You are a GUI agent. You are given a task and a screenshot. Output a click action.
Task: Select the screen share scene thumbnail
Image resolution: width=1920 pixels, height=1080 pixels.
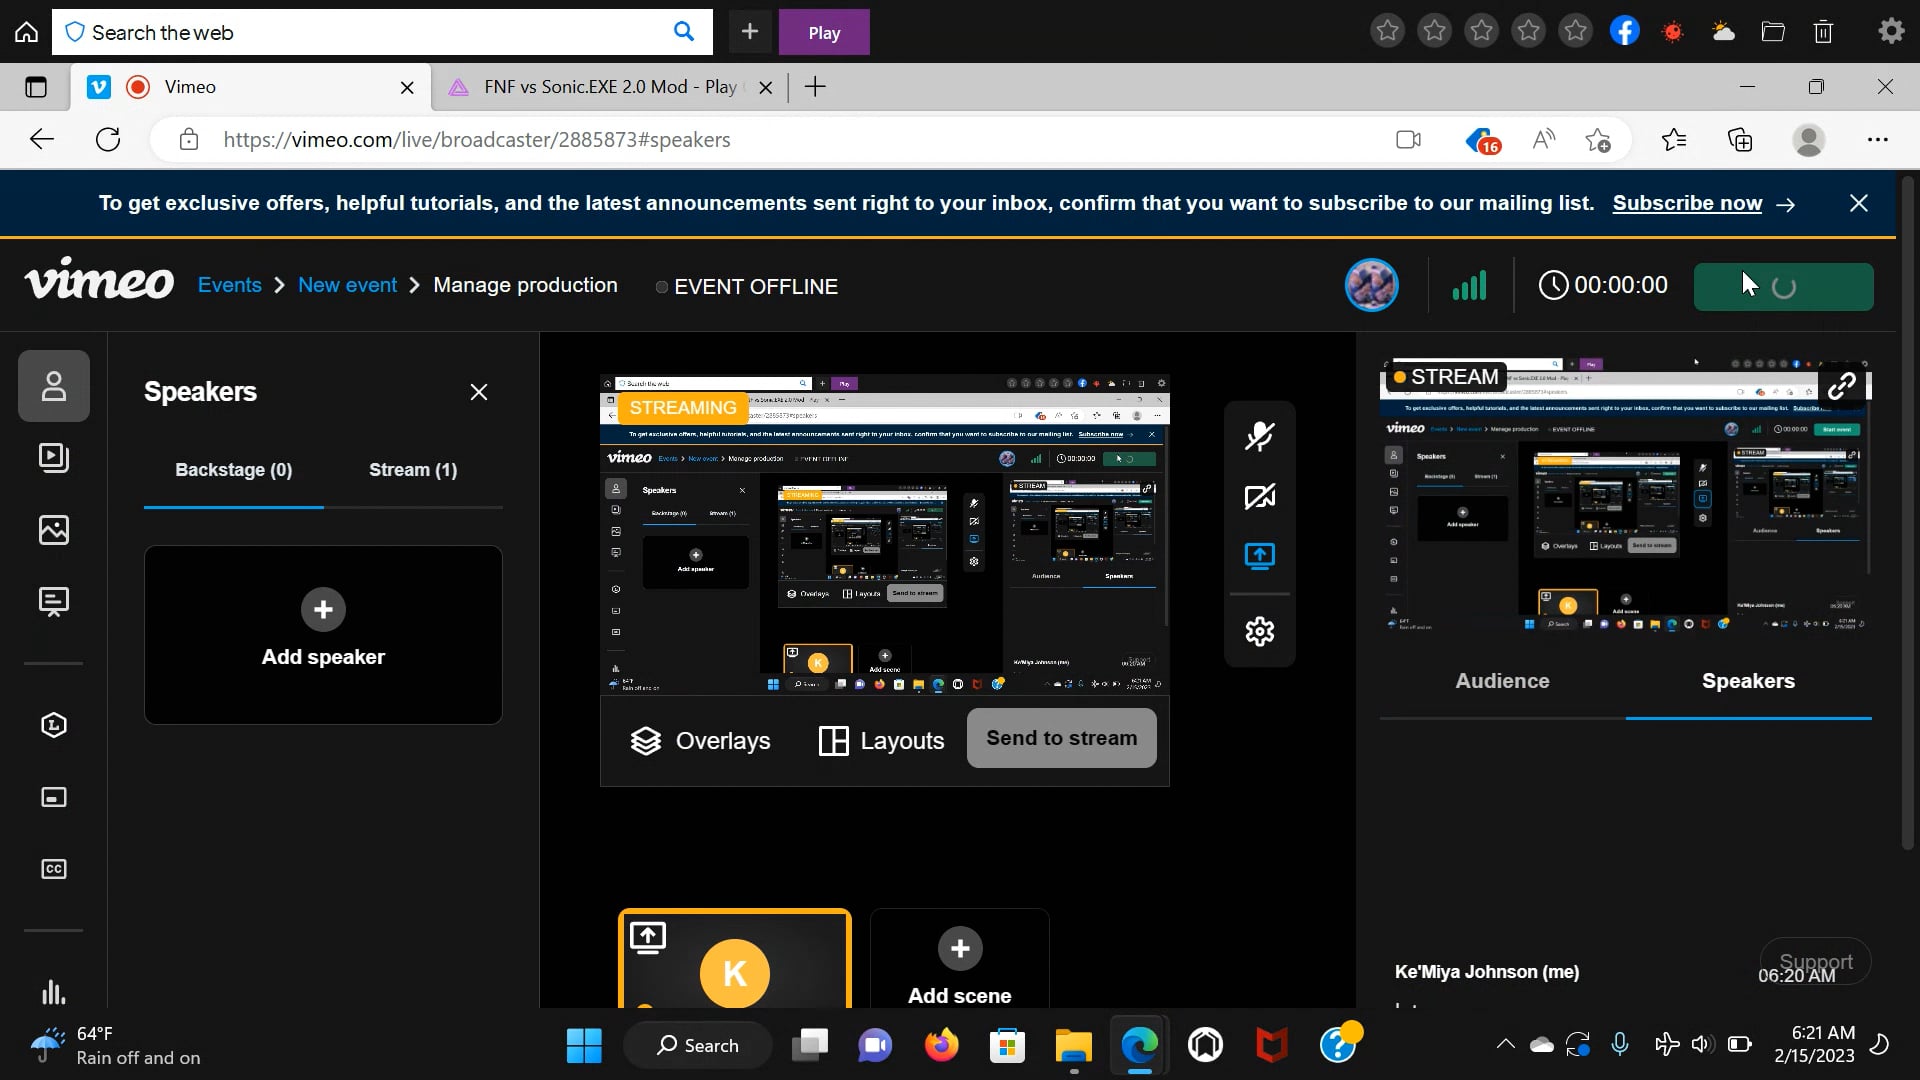(x=735, y=960)
